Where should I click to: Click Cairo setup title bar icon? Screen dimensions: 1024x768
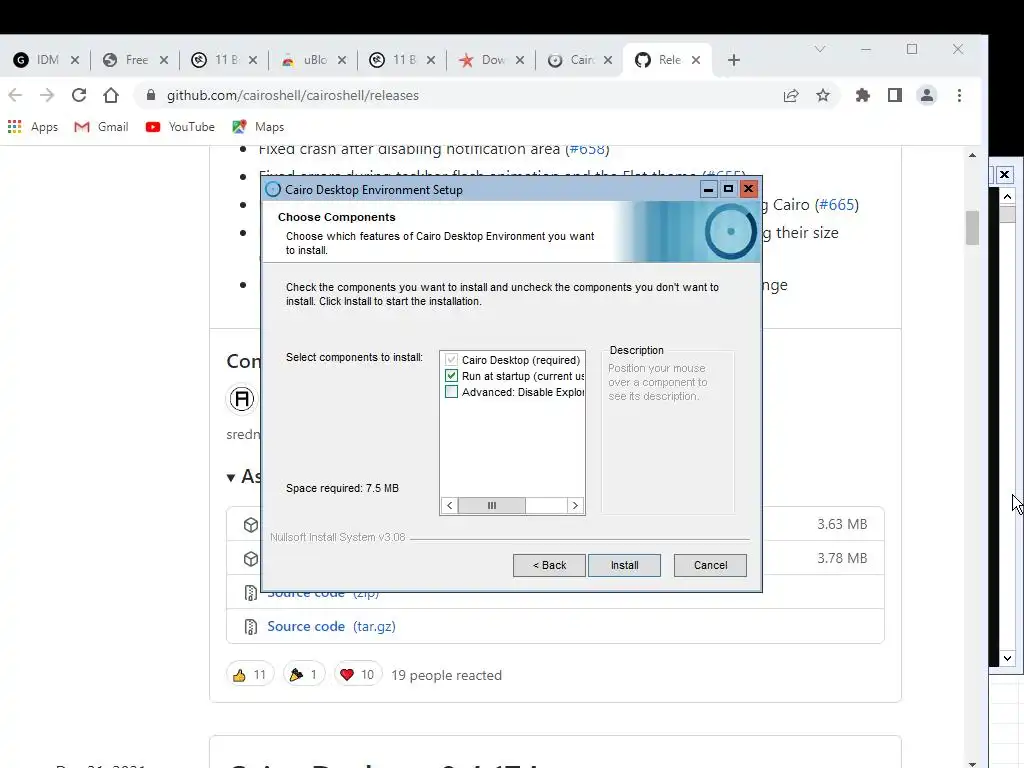[x=273, y=189]
